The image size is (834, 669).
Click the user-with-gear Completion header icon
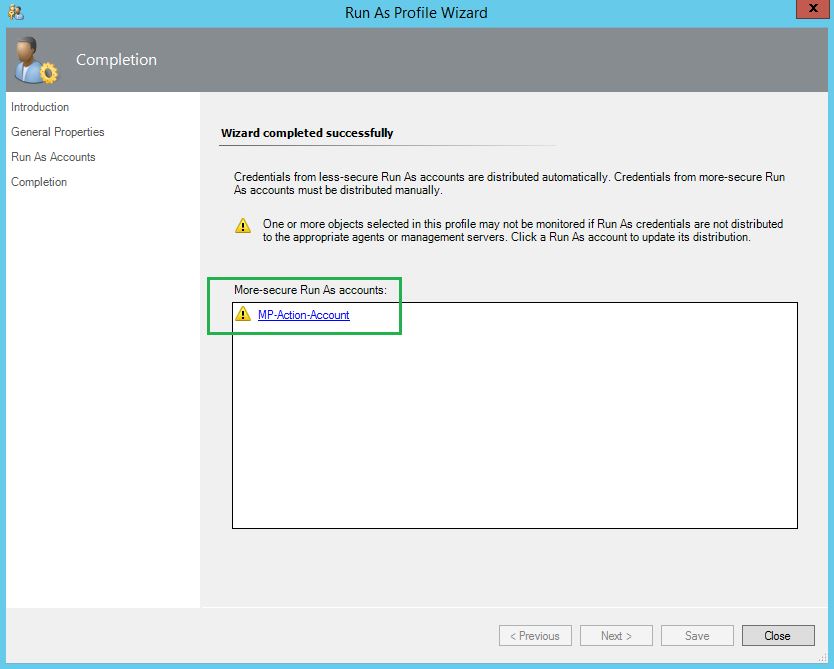point(36,60)
